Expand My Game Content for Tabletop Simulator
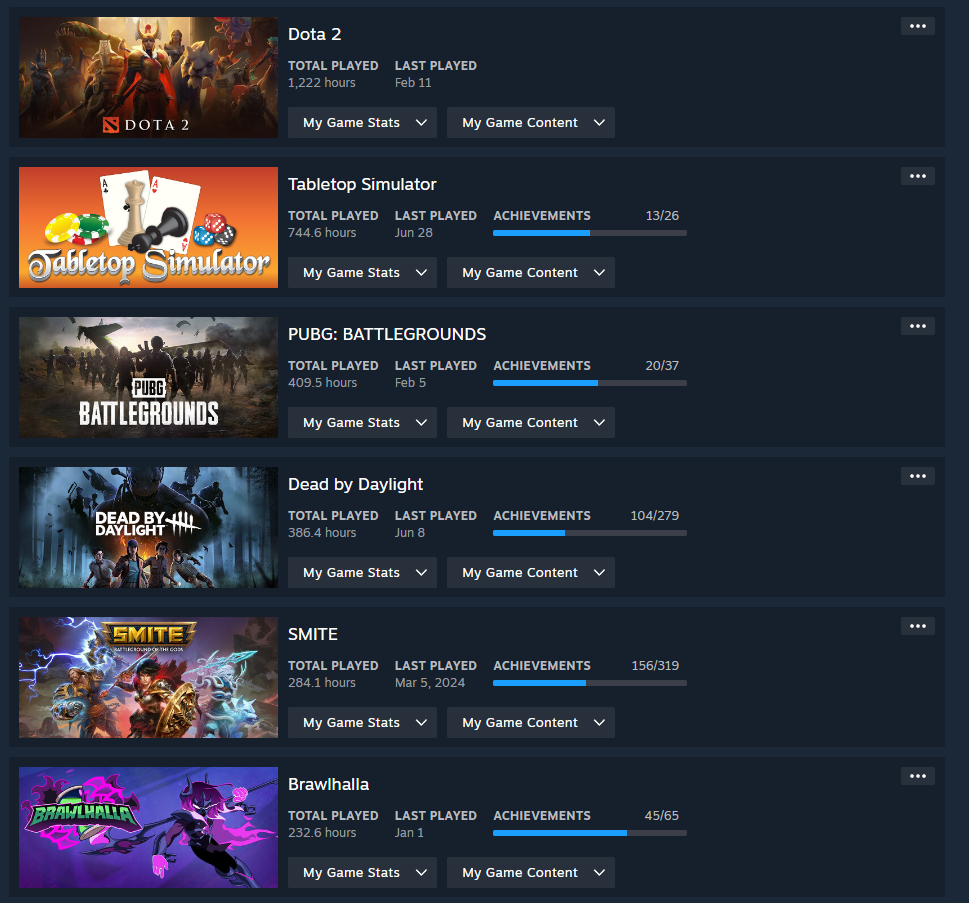The width and height of the screenshot is (969, 903). pos(531,273)
